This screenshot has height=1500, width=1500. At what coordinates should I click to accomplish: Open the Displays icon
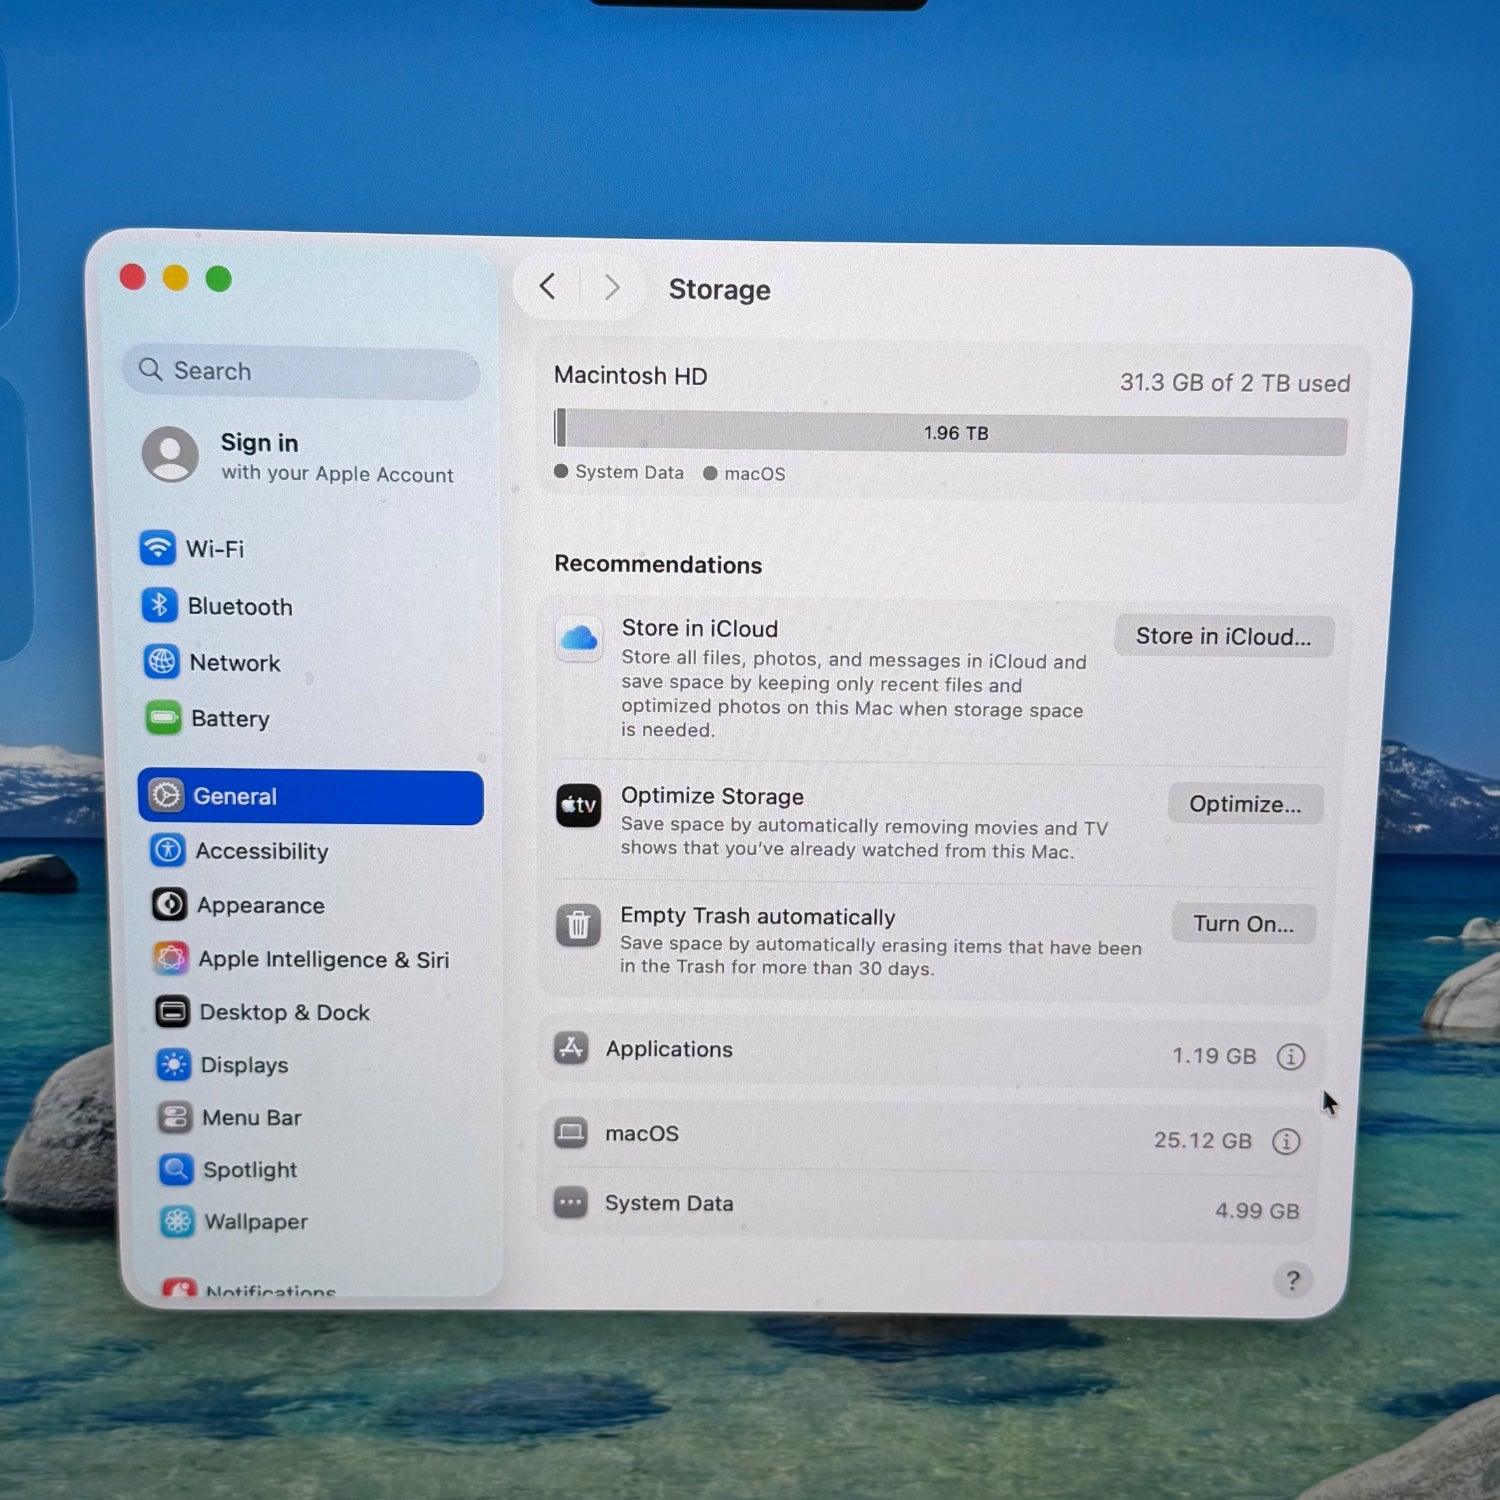[x=174, y=1064]
